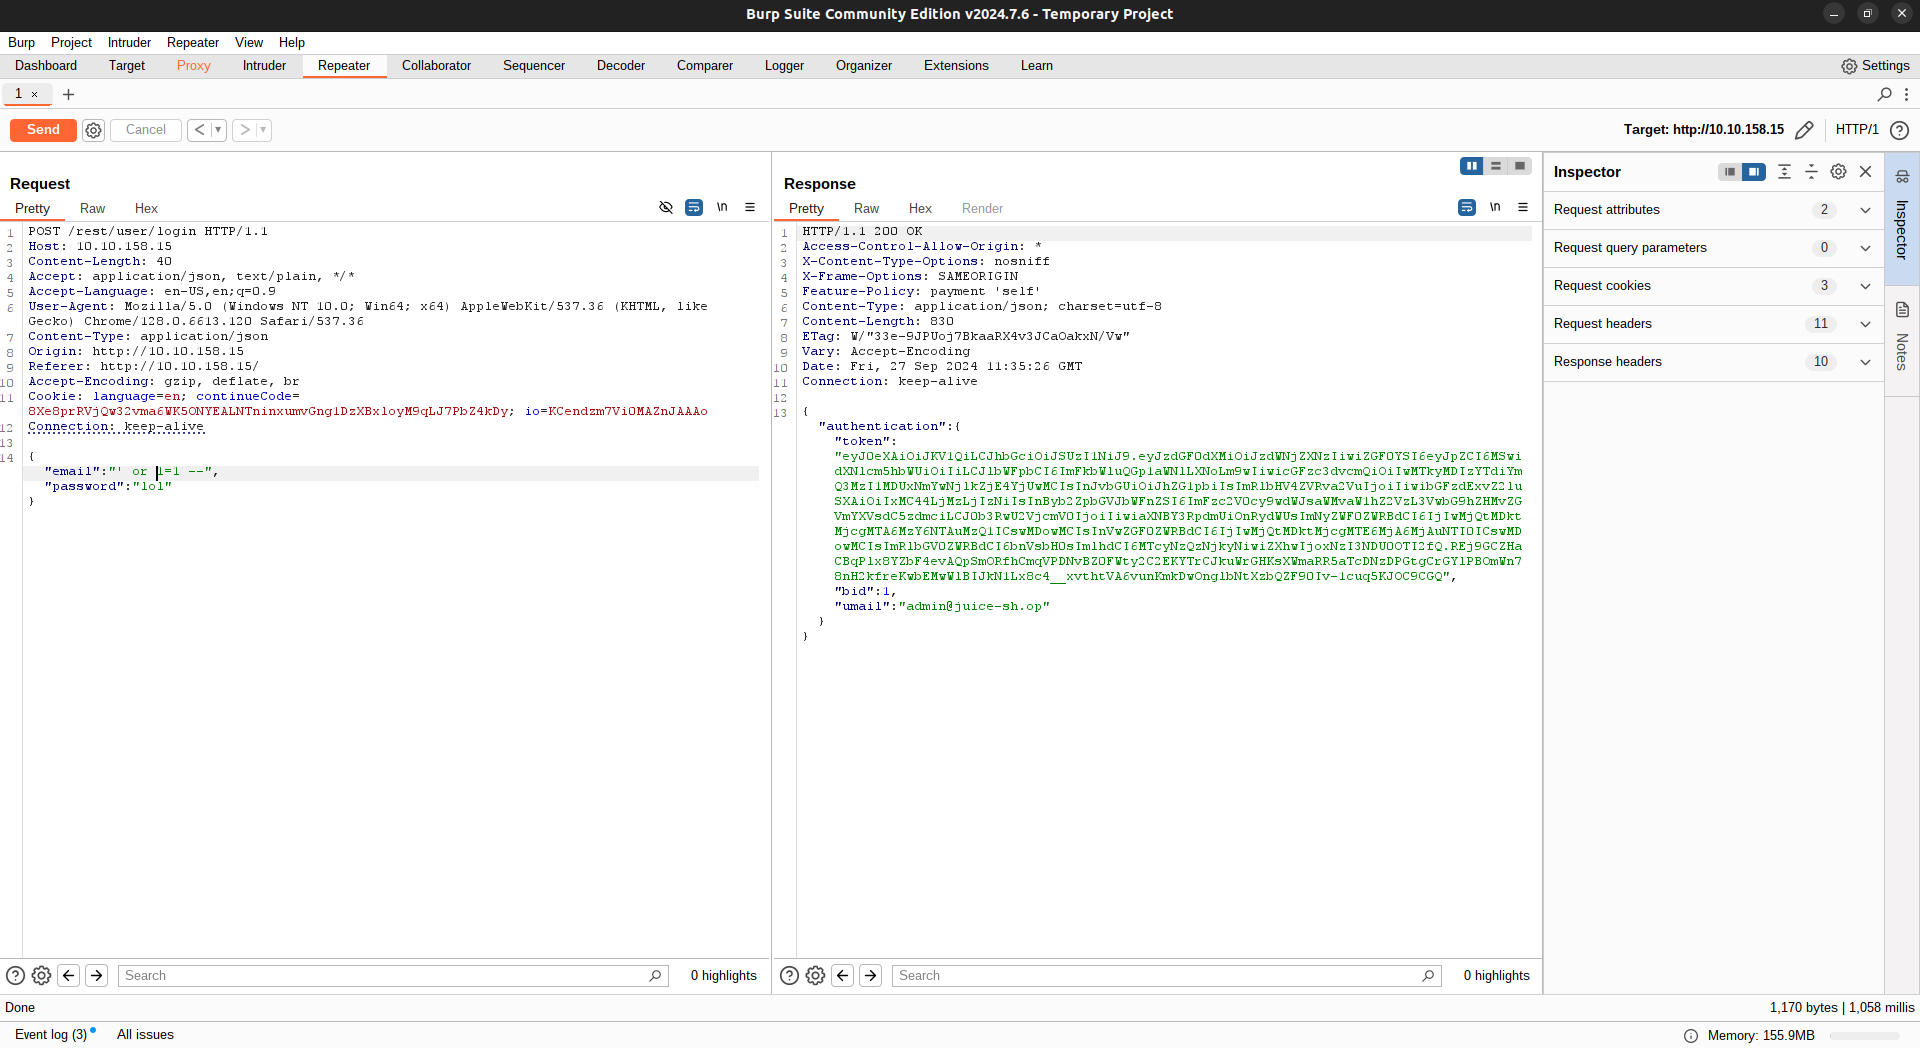Close the Inspector panel with X icon
The width and height of the screenshot is (1920, 1048).
point(1865,172)
